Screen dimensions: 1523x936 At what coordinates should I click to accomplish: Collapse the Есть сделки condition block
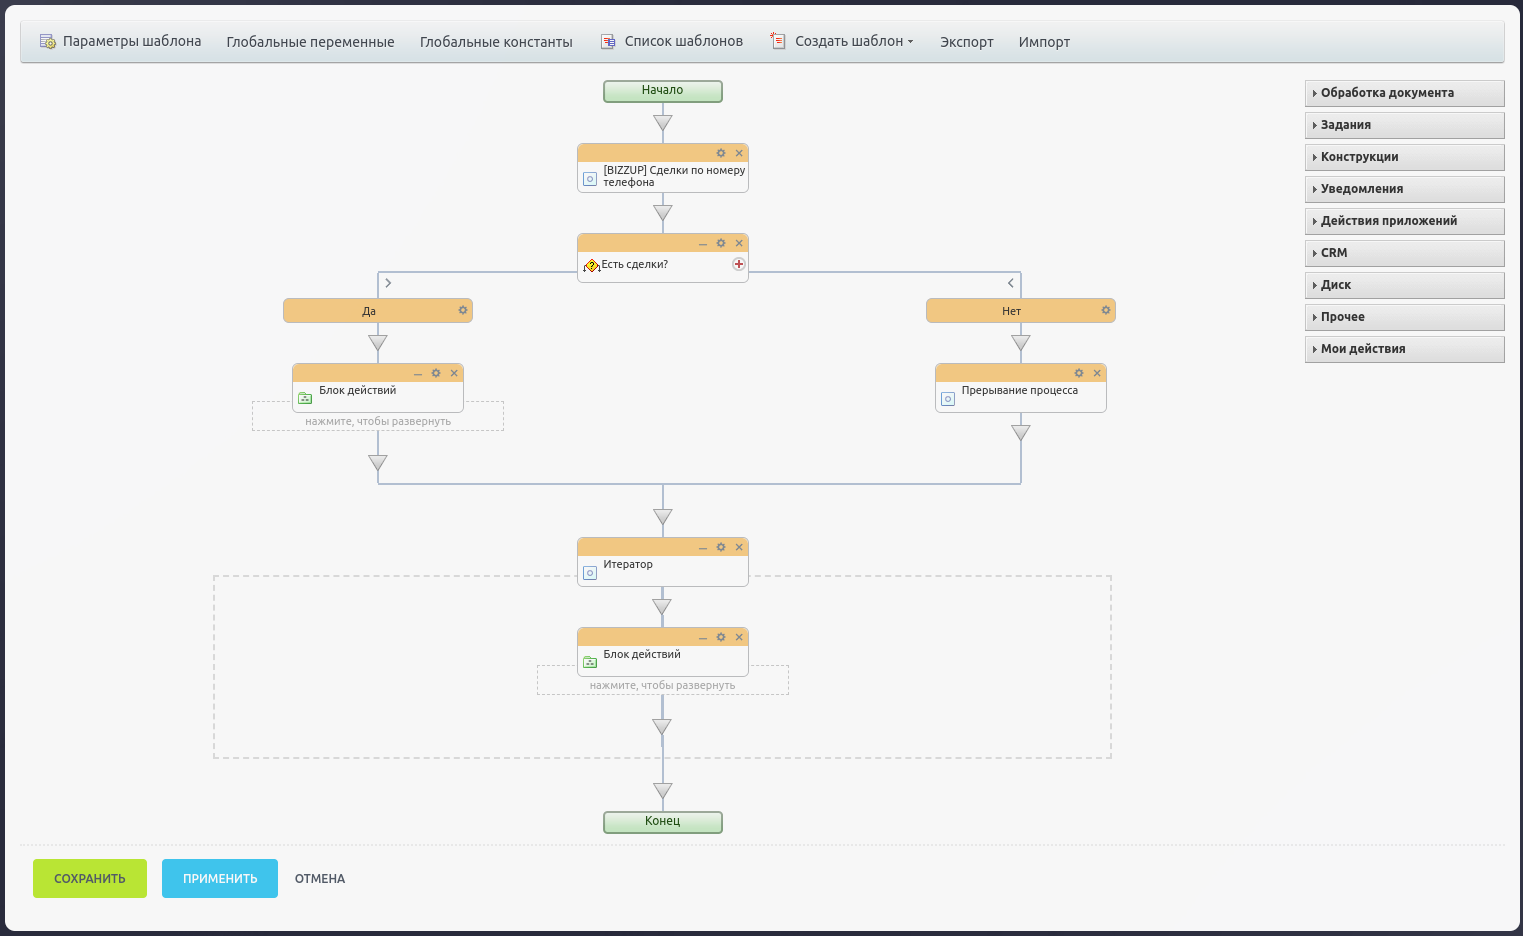tap(703, 244)
